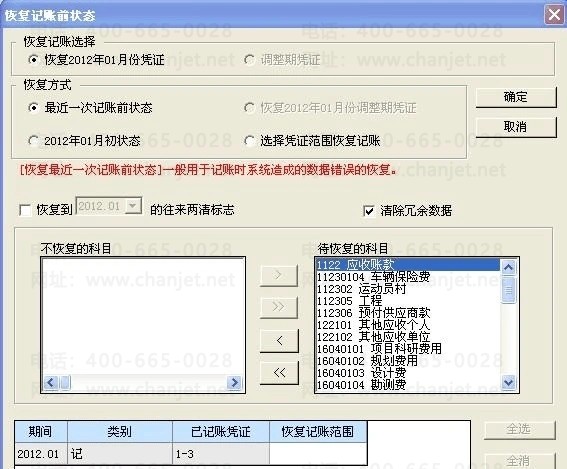
Task: Click the 恢复记账范围 column header
Action: [318, 431]
